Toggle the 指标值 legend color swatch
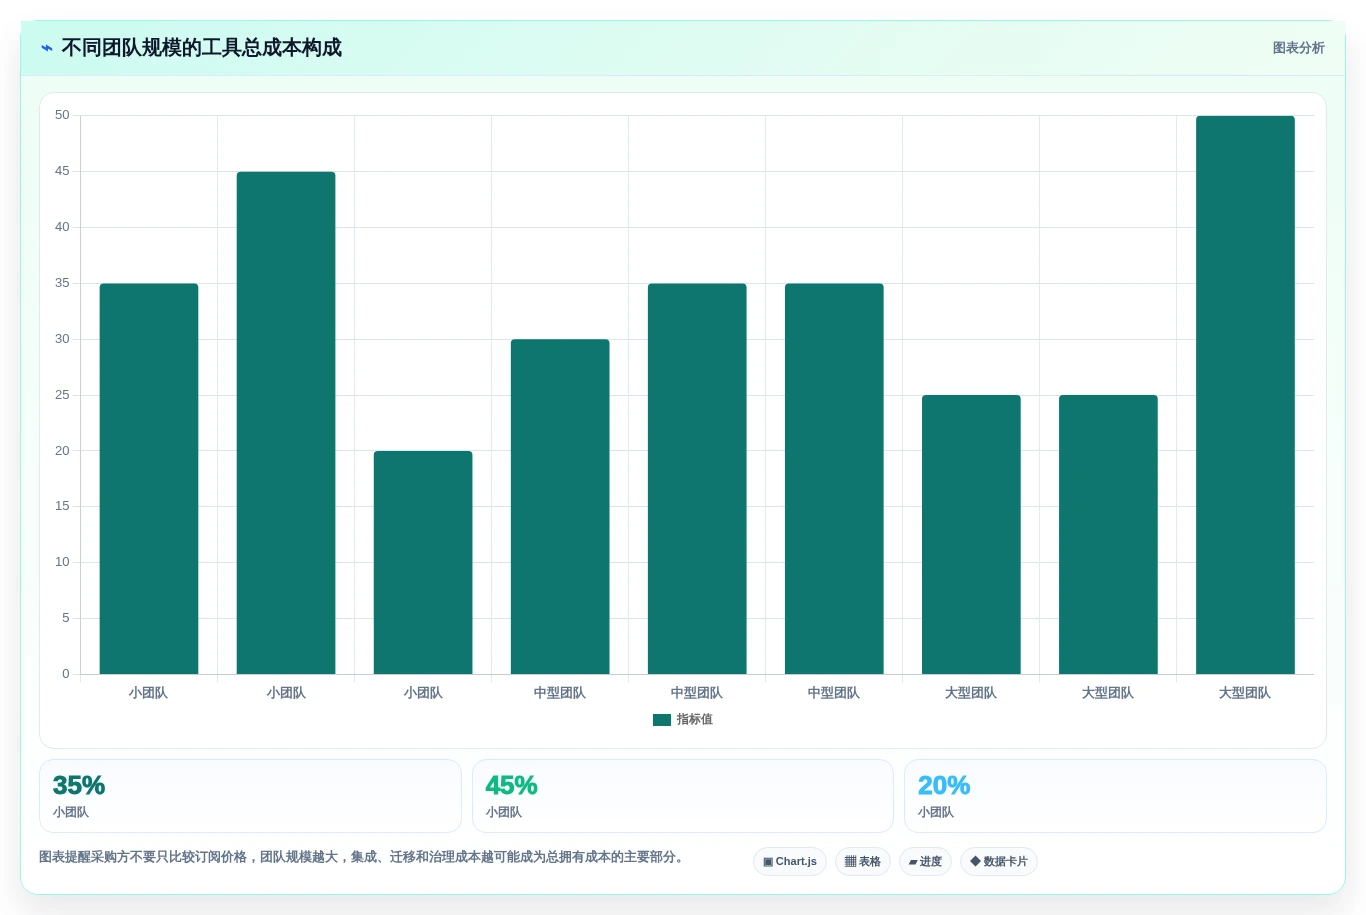Screen dimensions: 1366x915 coord(661,720)
